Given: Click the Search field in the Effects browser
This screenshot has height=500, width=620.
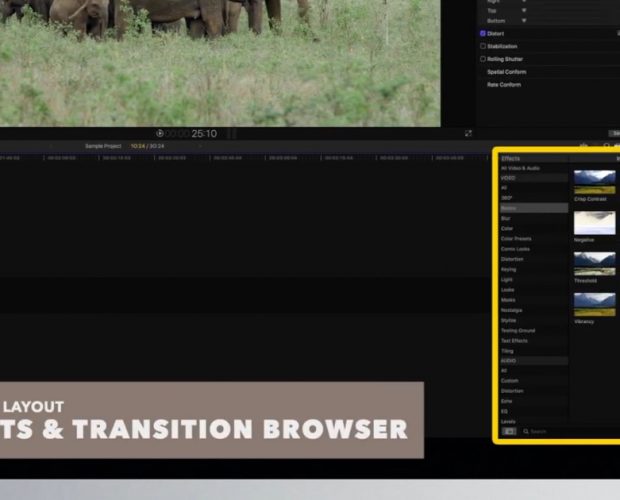Looking at the screenshot, I should pos(569,431).
